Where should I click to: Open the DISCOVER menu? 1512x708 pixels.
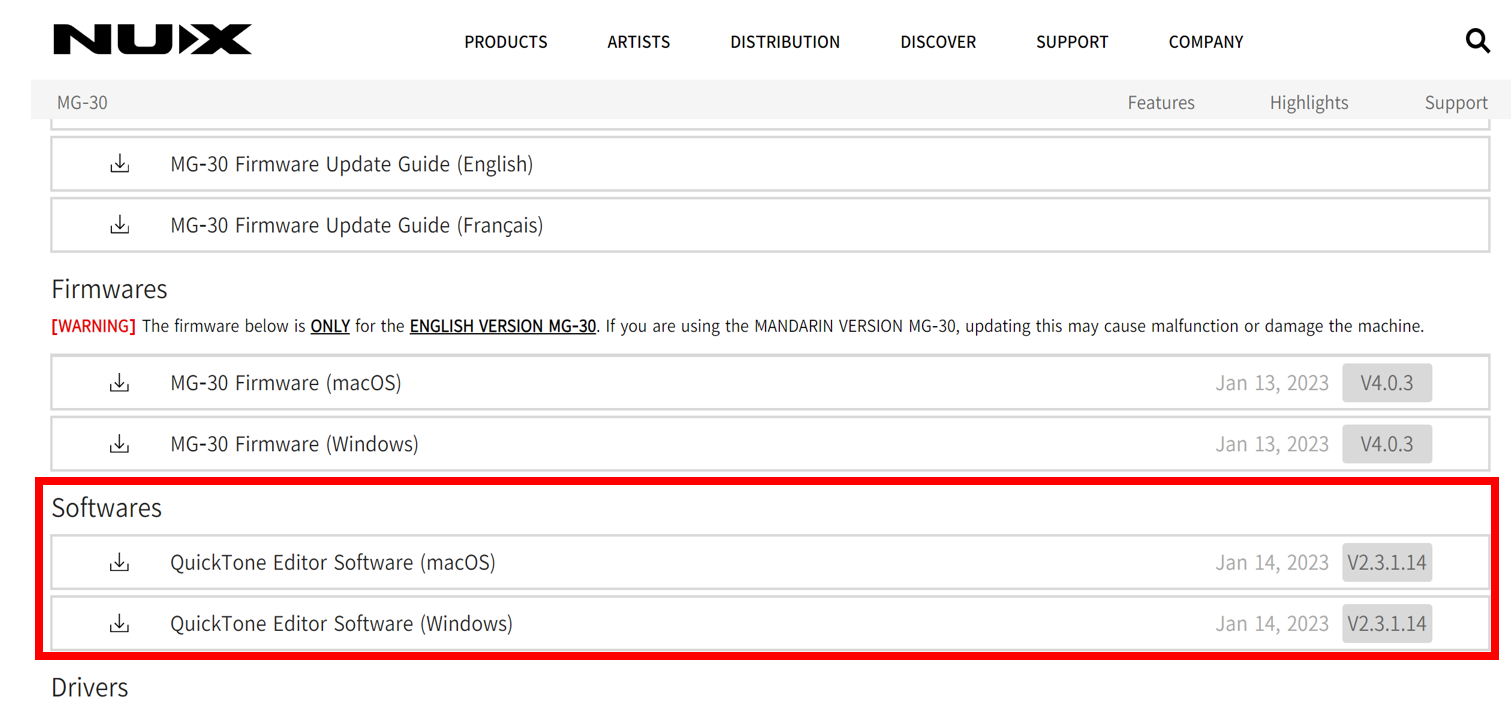click(x=938, y=42)
